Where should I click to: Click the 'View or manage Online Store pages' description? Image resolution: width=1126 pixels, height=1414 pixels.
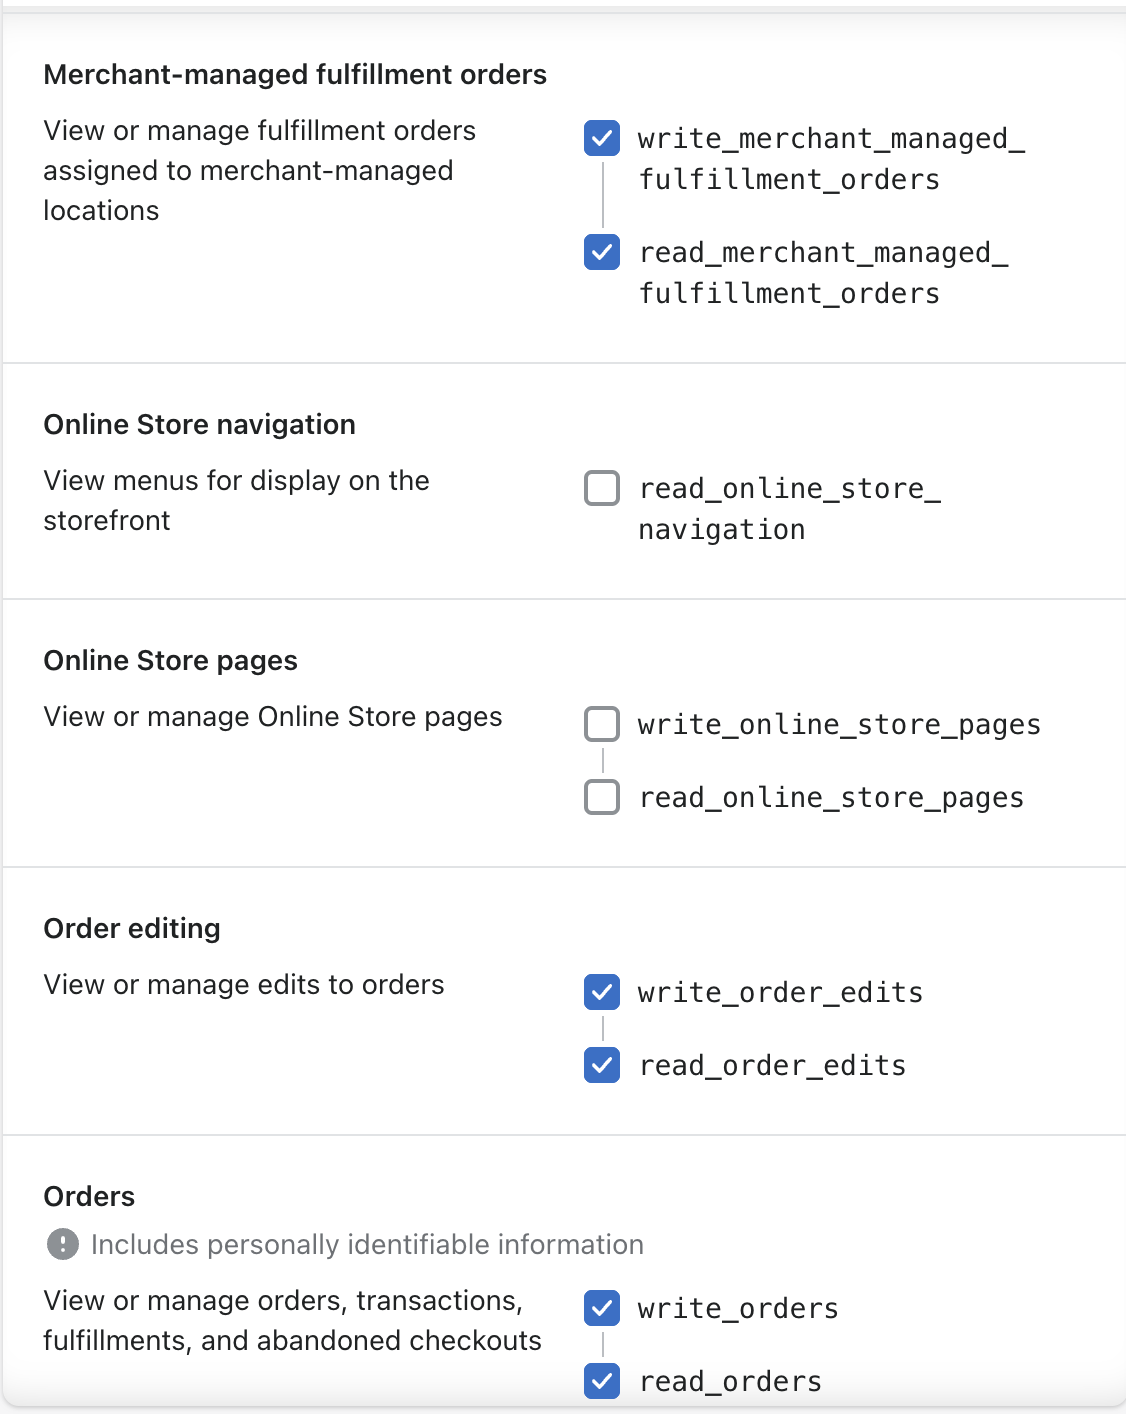click(272, 717)
